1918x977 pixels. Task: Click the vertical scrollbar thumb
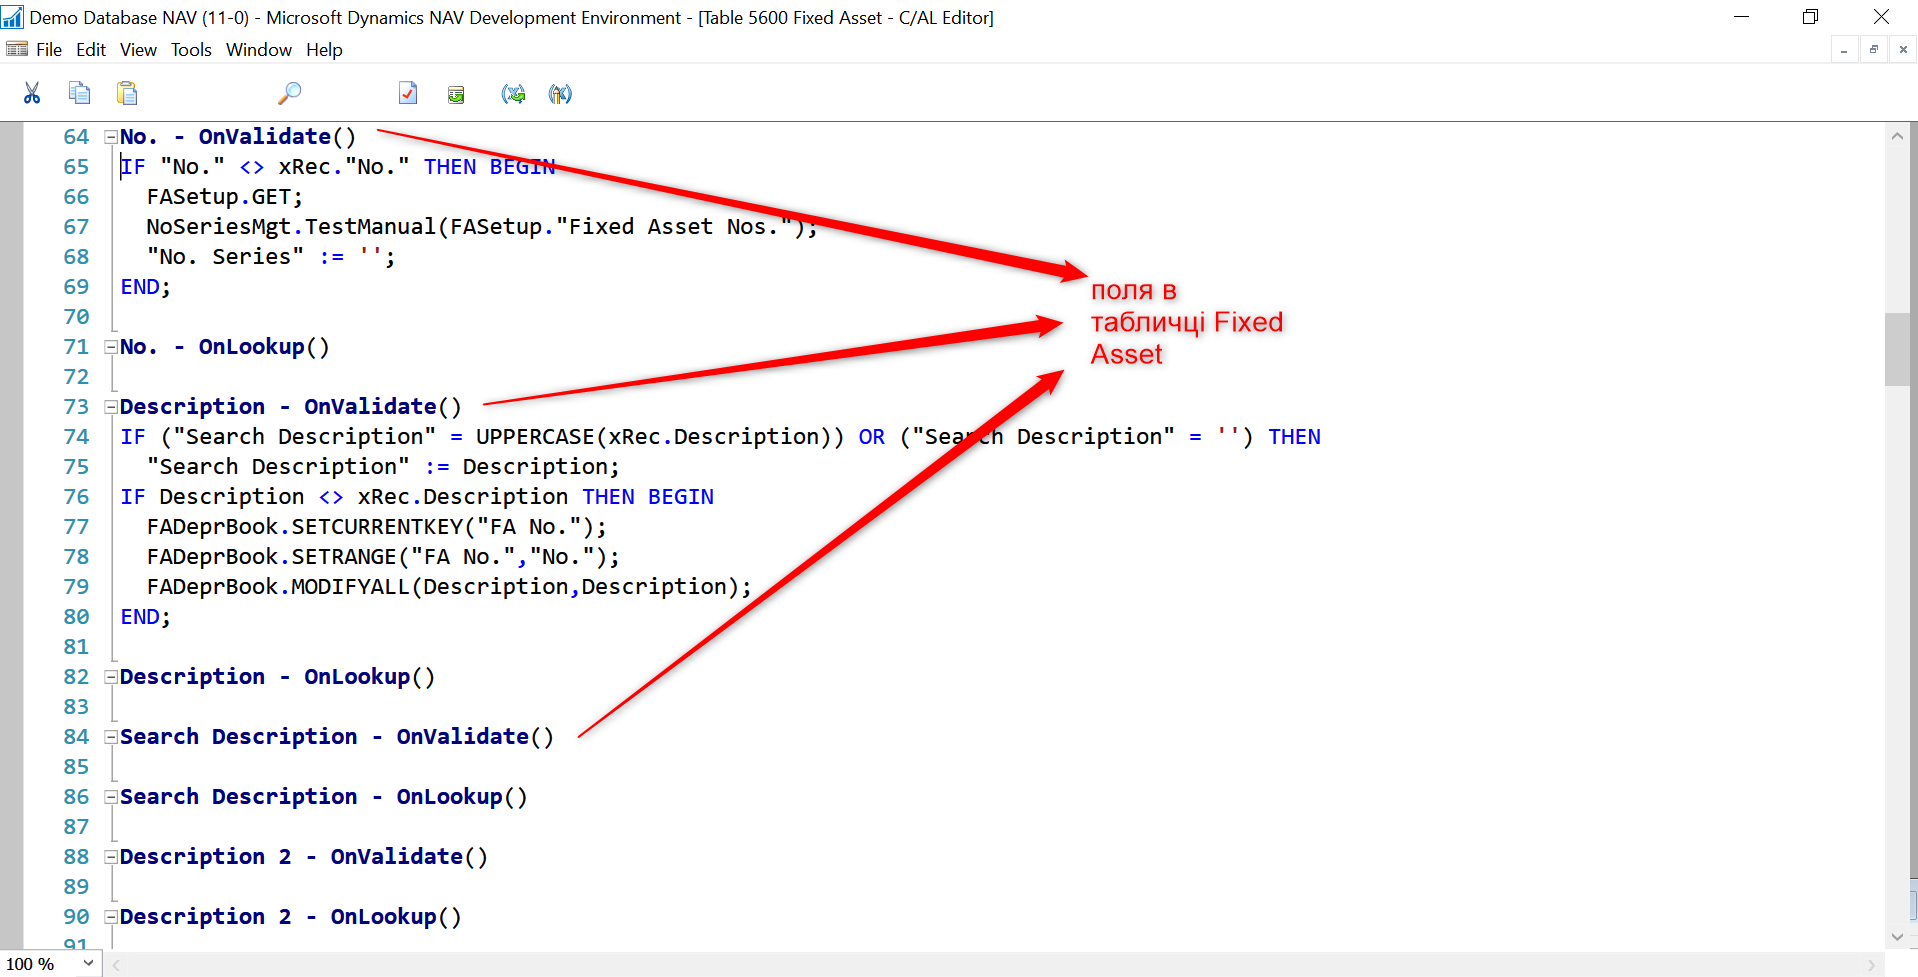1897,348
